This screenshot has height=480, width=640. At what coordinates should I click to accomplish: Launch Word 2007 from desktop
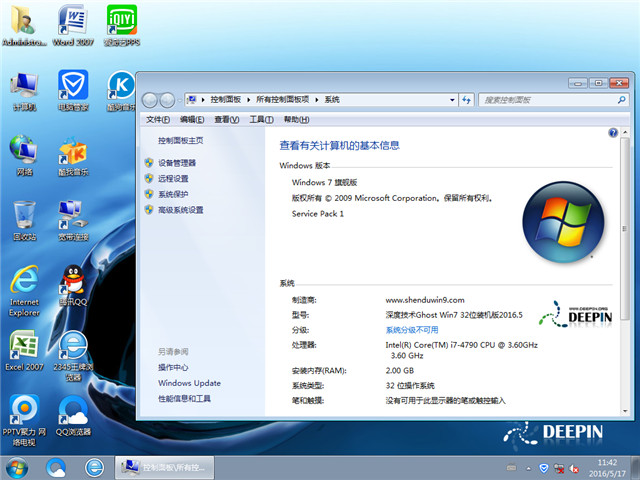[73, 25]
